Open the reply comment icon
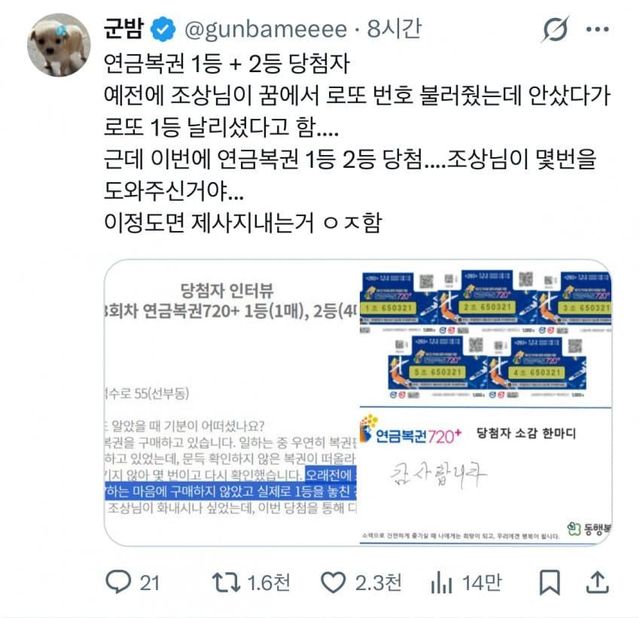640x618 pixels. pos(118,582)
